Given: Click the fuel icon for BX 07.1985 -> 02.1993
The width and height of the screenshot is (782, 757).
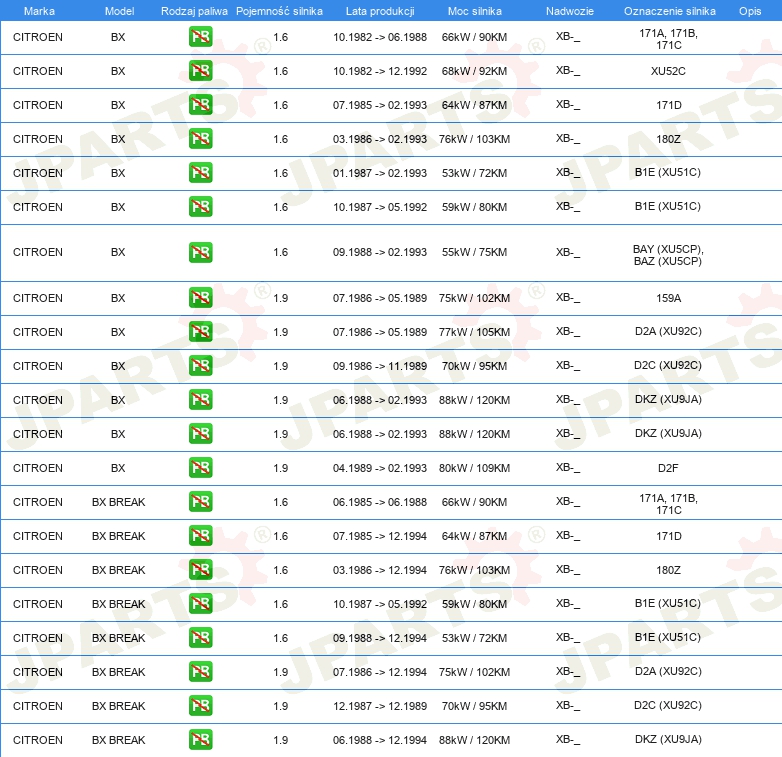Looking at the screenshot, I should (x=200, y=105).
